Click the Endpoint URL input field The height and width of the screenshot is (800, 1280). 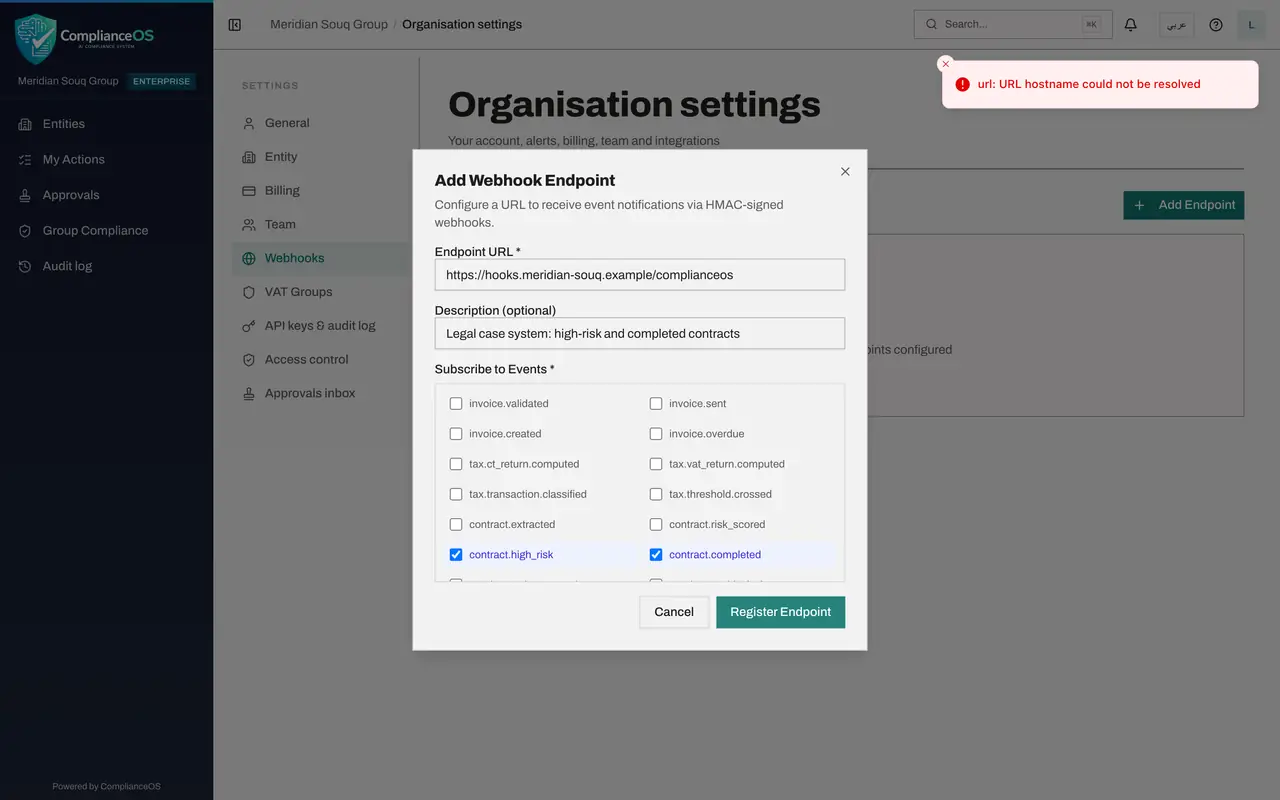click(640, 275)
